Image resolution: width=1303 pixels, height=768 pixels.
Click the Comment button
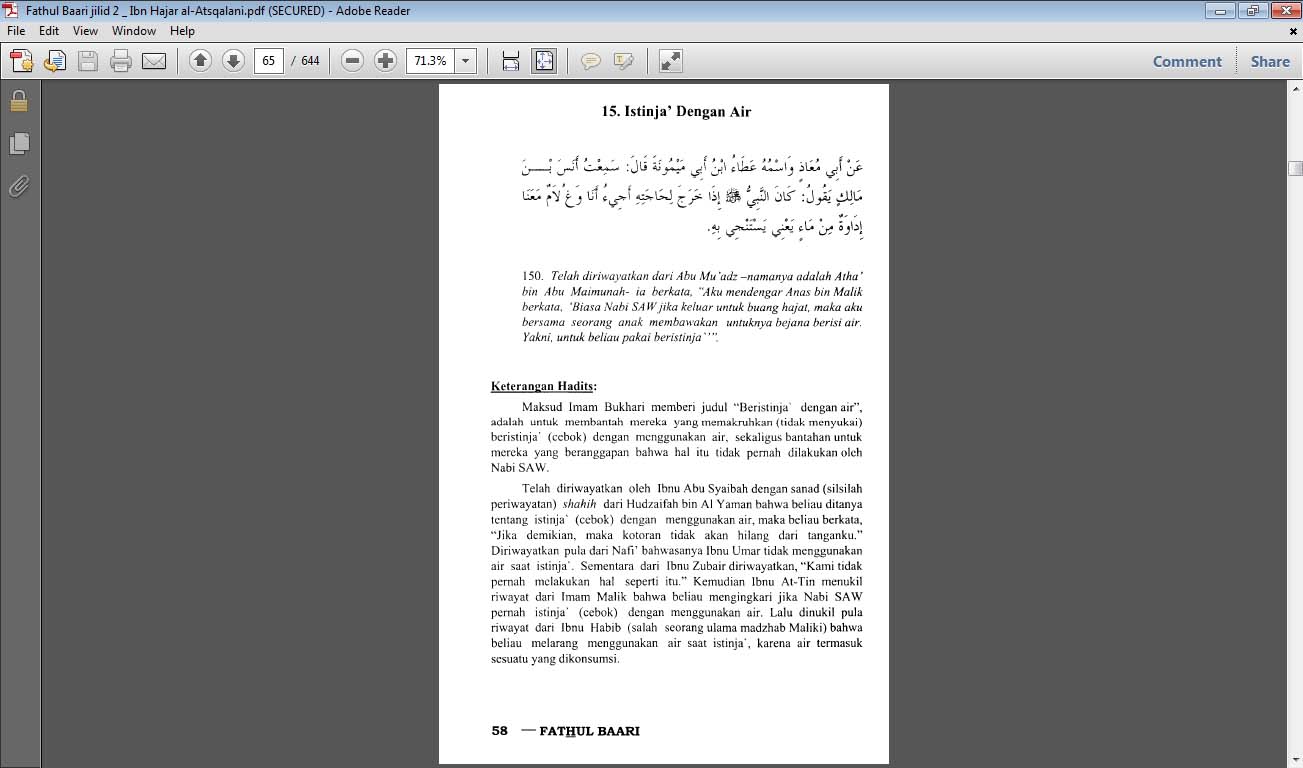pyautogui.click(x=1186, y=61)
